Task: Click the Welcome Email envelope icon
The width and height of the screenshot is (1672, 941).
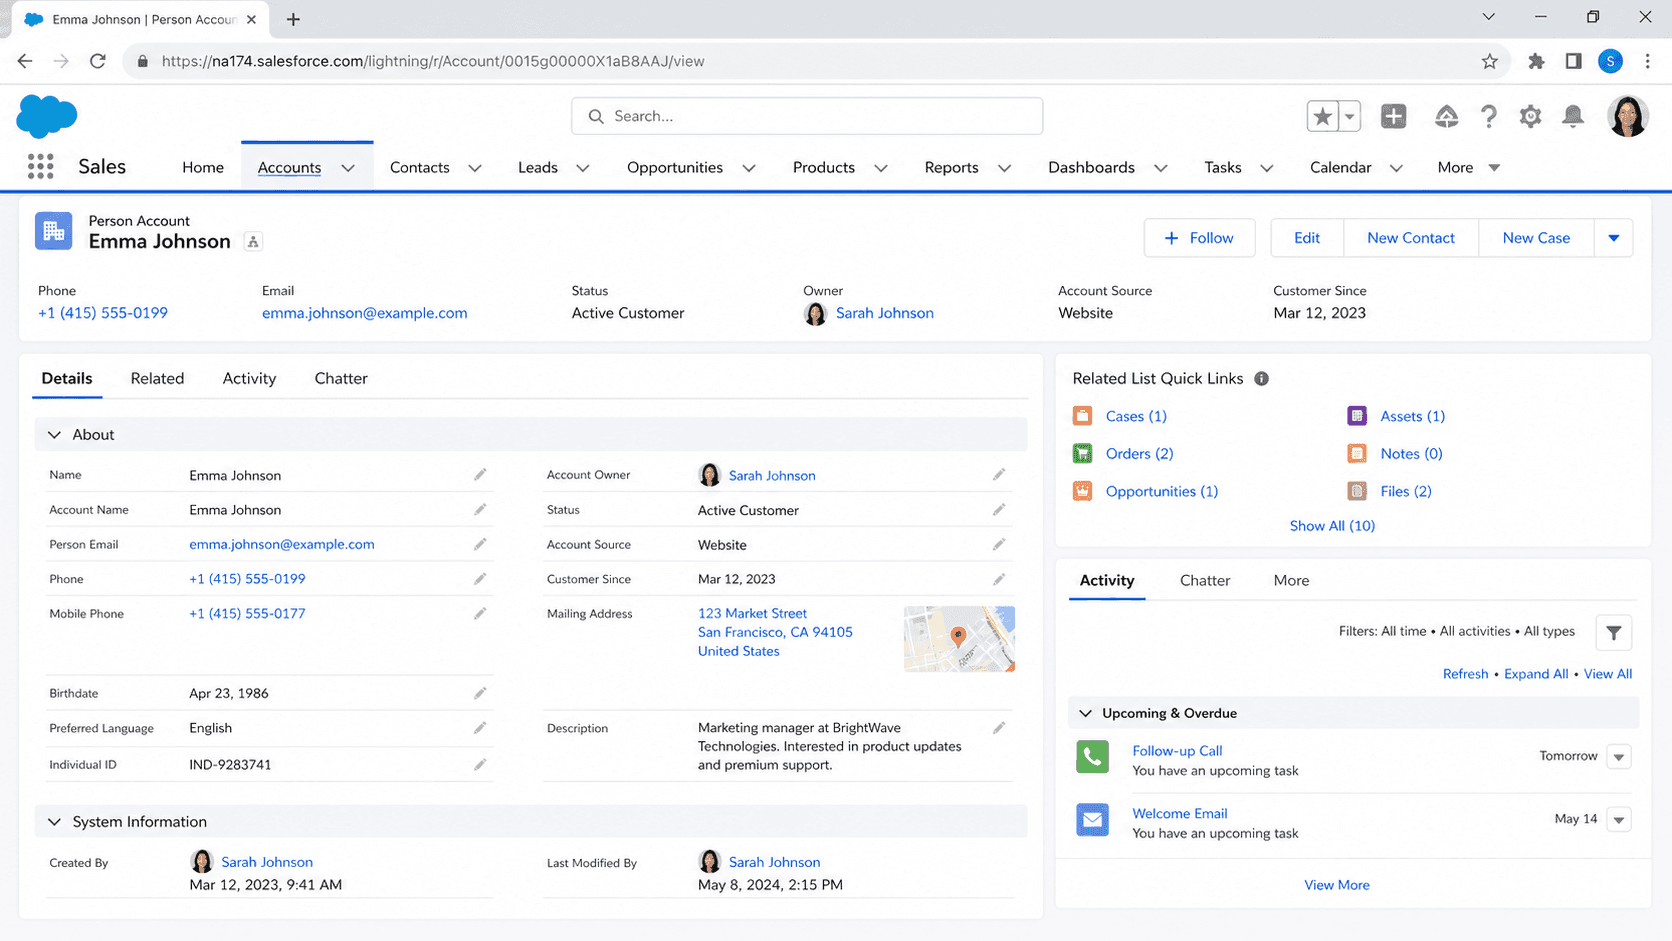Action: tap(1092, 820)
